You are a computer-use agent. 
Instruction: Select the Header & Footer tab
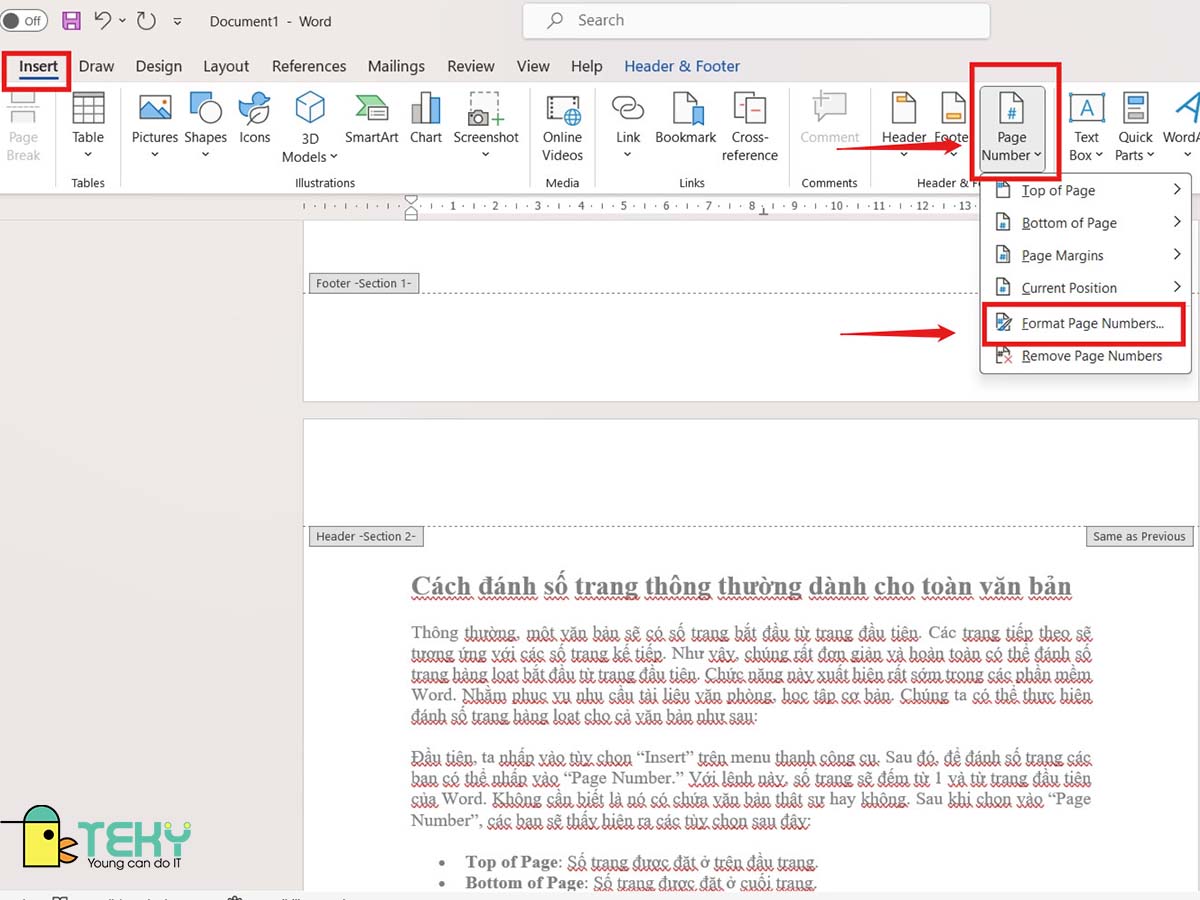tap(682, 67)
